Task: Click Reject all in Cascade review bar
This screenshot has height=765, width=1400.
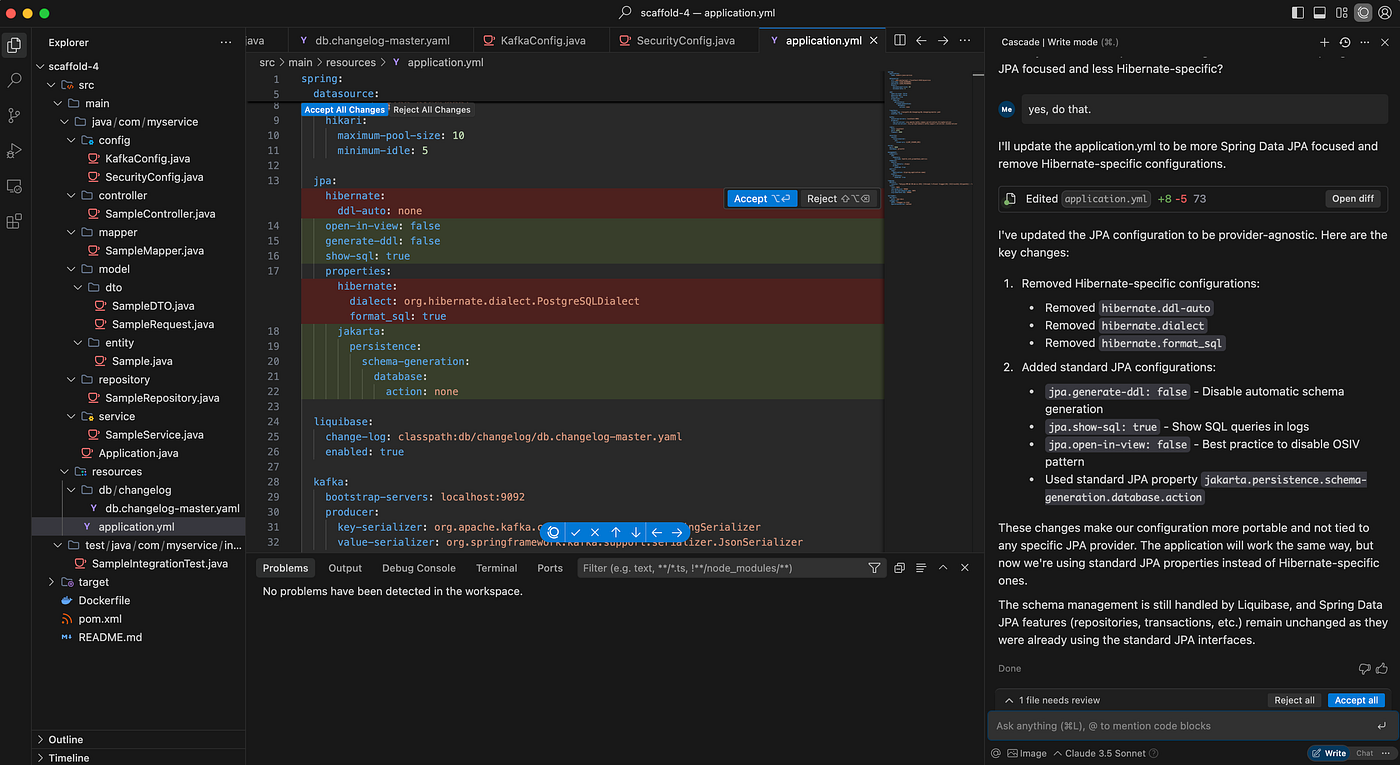Action: pyautogui.click(x=1294, y=700)
